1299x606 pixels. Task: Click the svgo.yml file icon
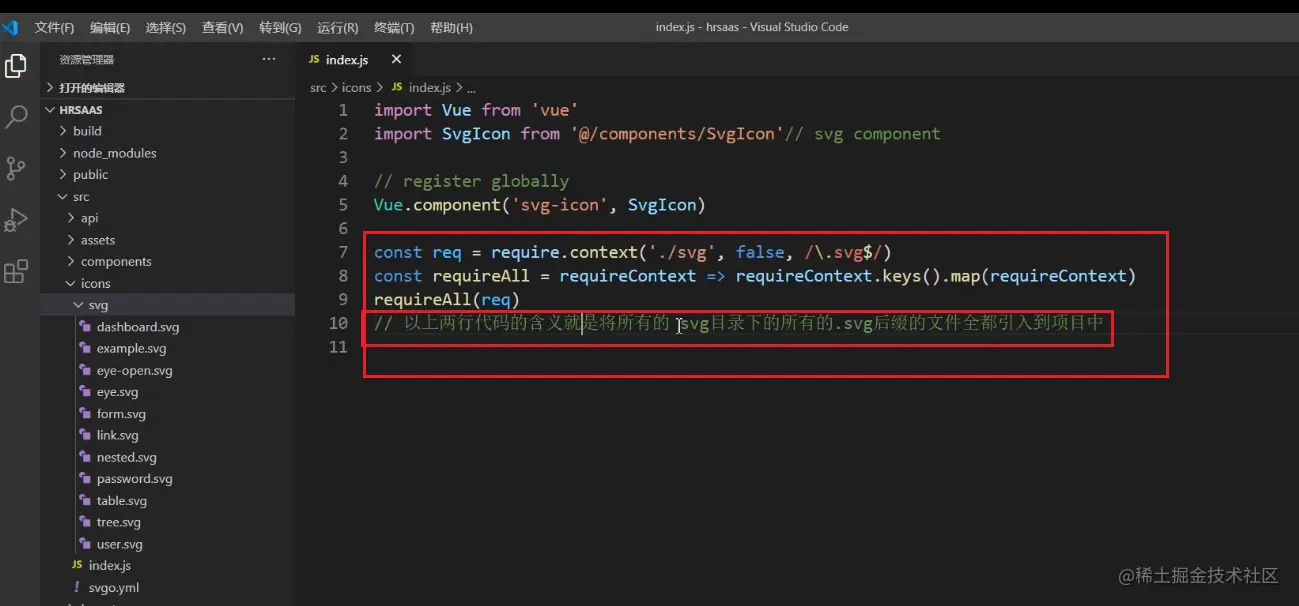pos(77,588)
